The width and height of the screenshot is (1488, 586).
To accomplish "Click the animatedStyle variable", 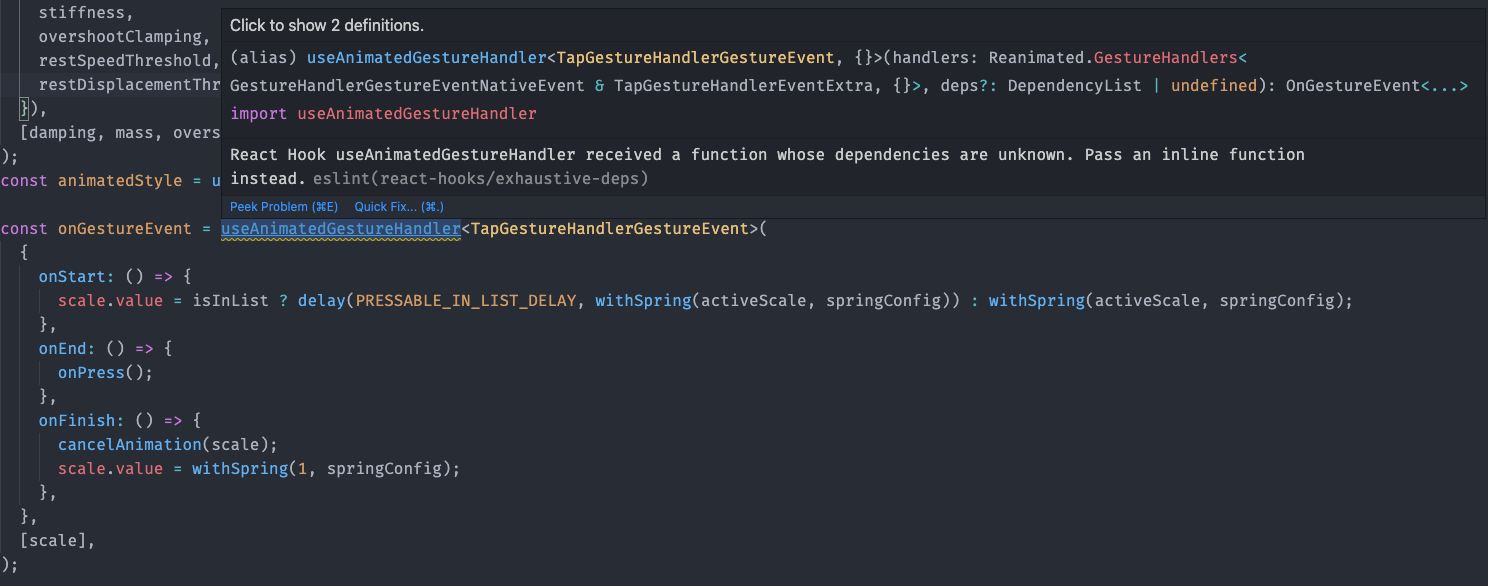I will pyautogui.click(x=120, y=180).
